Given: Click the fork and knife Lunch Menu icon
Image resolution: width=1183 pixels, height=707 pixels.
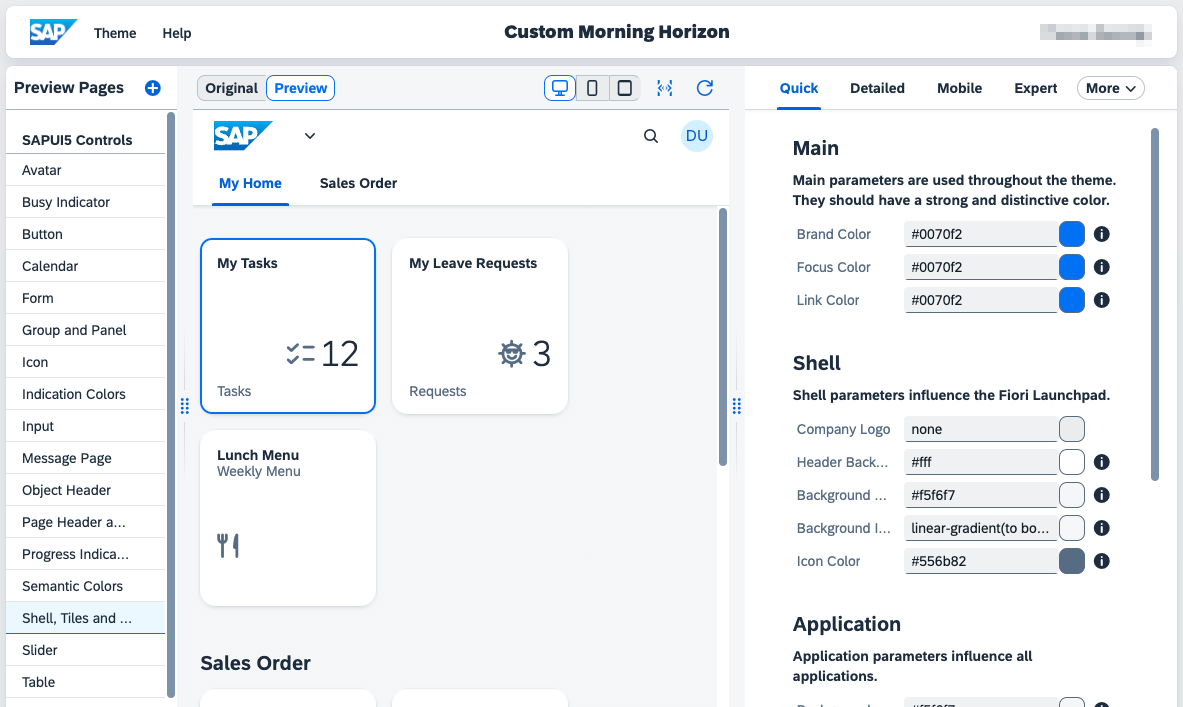Looking at the screenshot, I should (x=228, y=545).
